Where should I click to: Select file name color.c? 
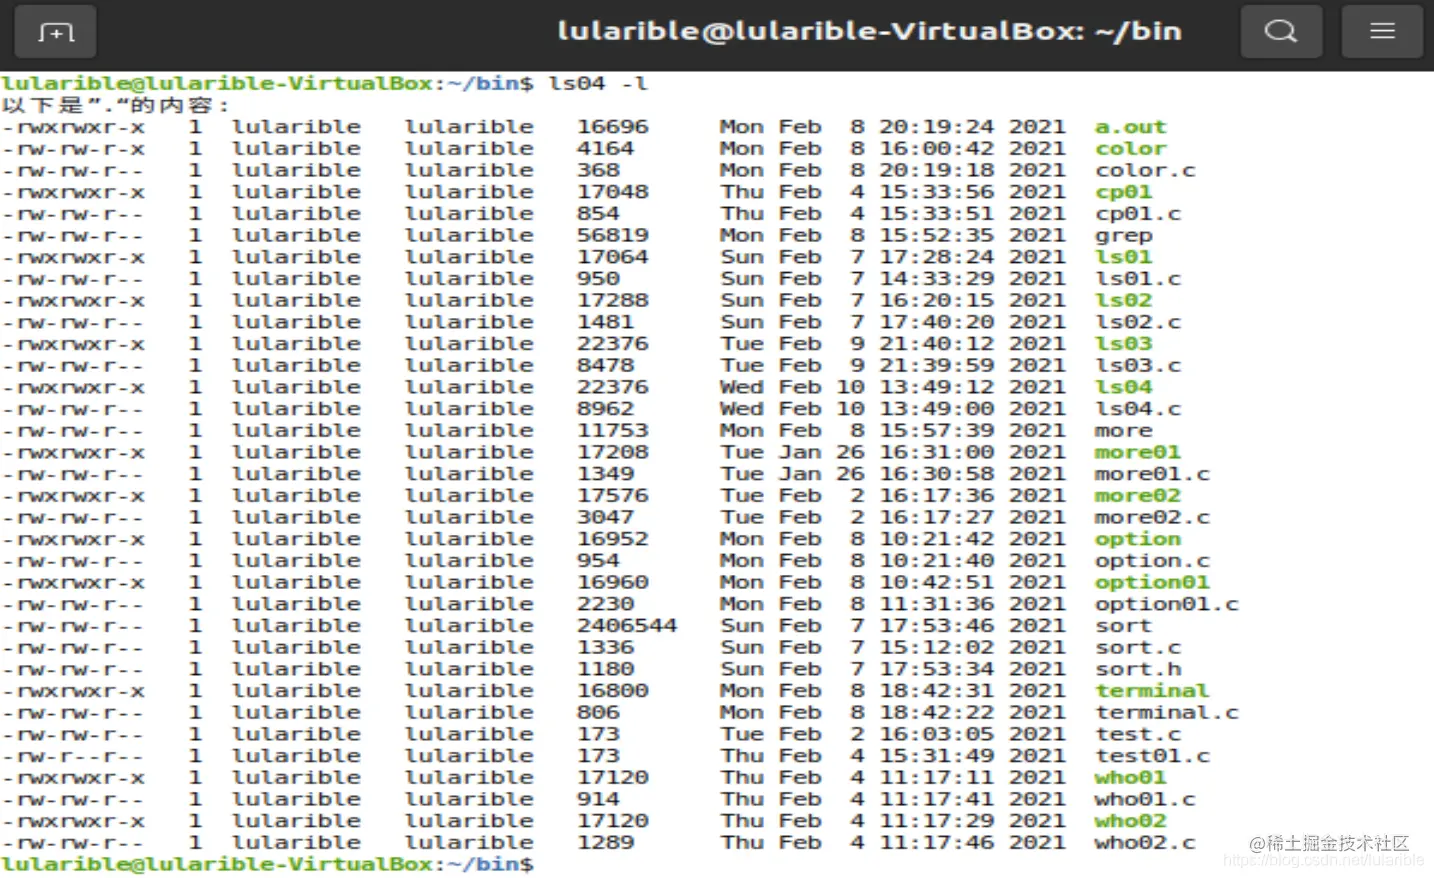[1144, 171]
